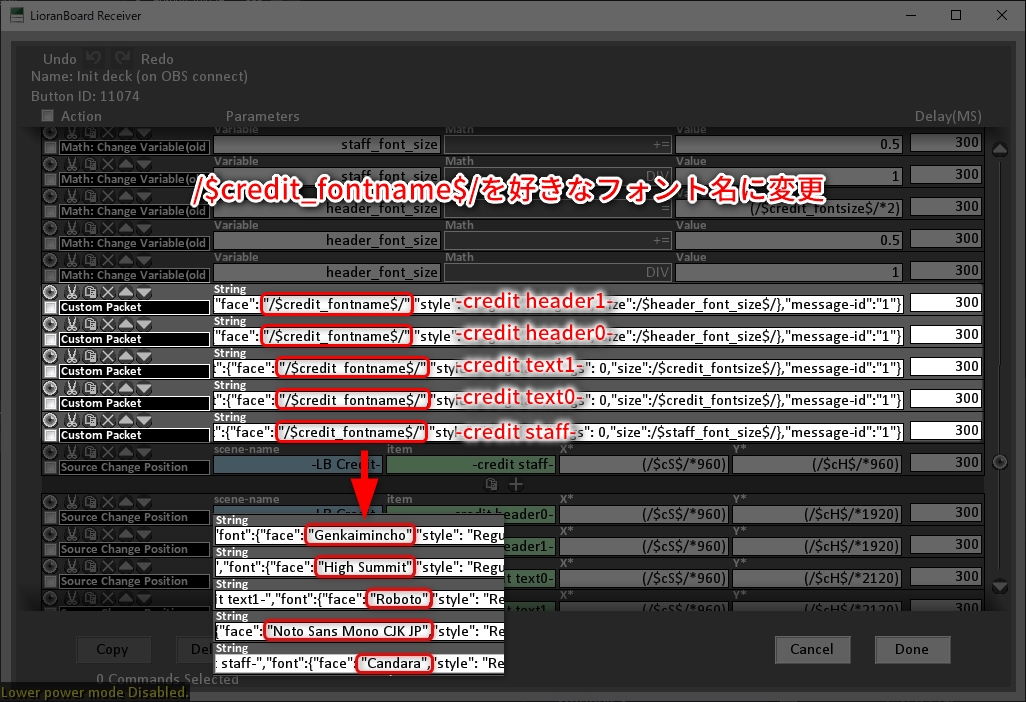Check the Source Change Position row checkbox
Image resolution: width=1026 pixels, height=702 pixels.
click(x=49, y=466)
